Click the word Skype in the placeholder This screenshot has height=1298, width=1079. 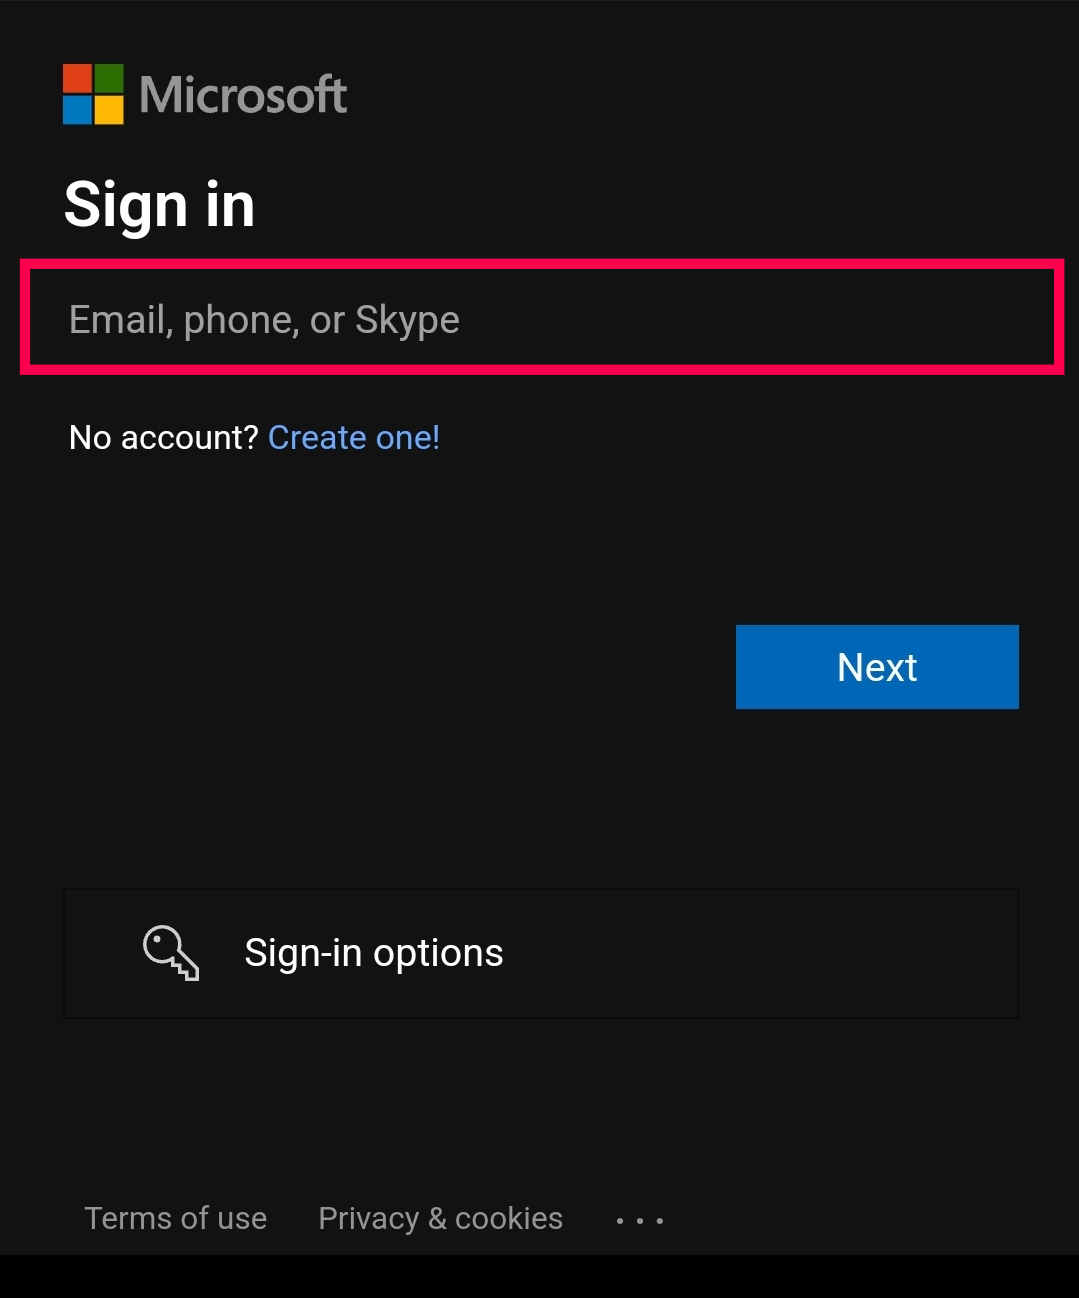point(407,320)
